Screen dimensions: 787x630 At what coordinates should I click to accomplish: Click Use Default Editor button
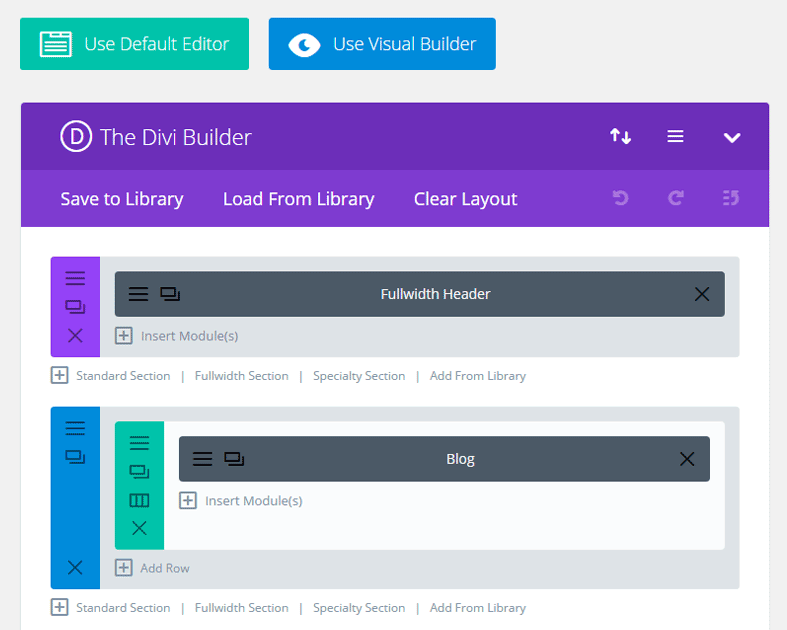click(x=135, y=44)
